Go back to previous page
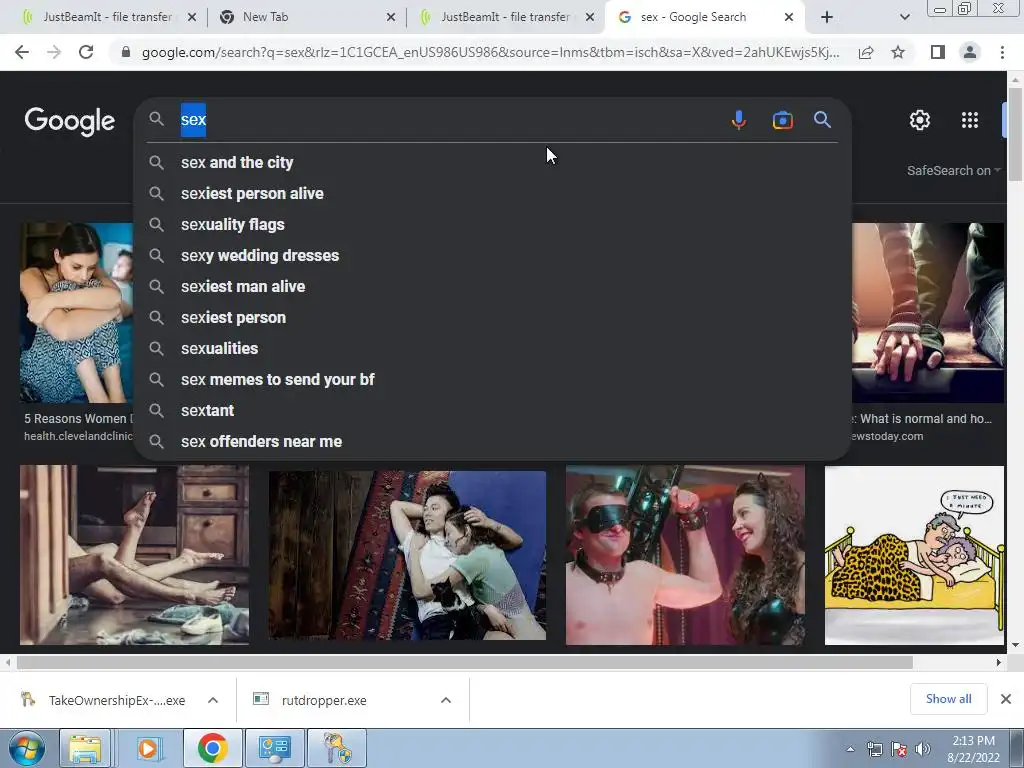This screenshot has height=768, width=1024. coord(22,52)
